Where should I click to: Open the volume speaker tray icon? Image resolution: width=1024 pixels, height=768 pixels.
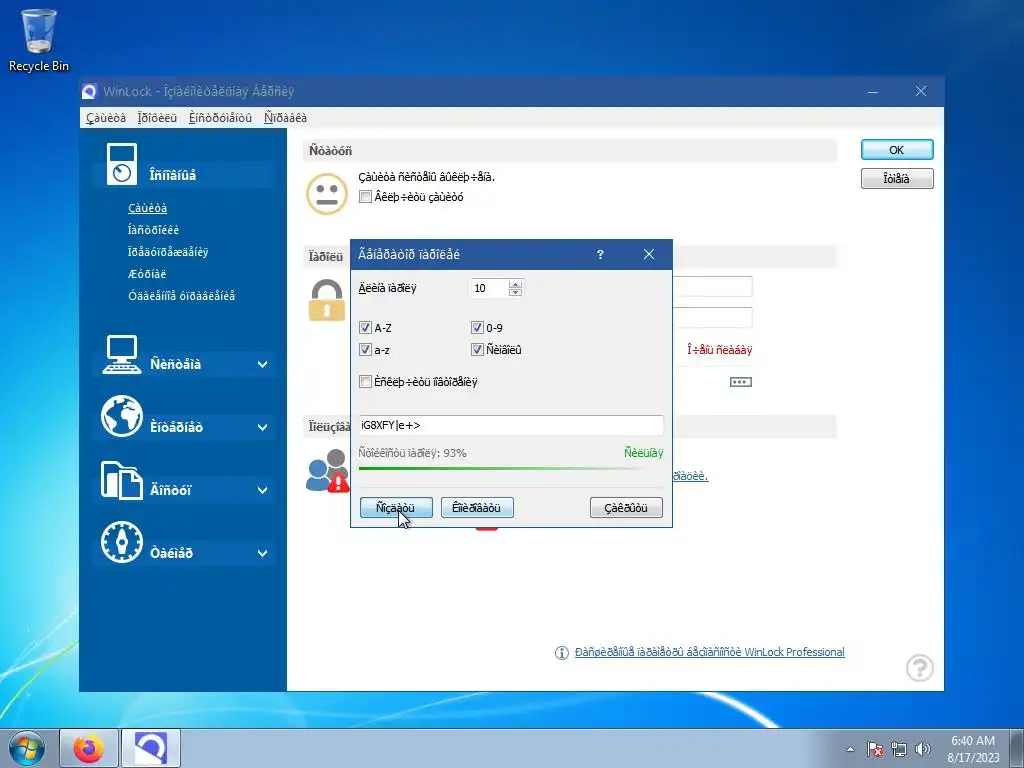tap(922, 749)
